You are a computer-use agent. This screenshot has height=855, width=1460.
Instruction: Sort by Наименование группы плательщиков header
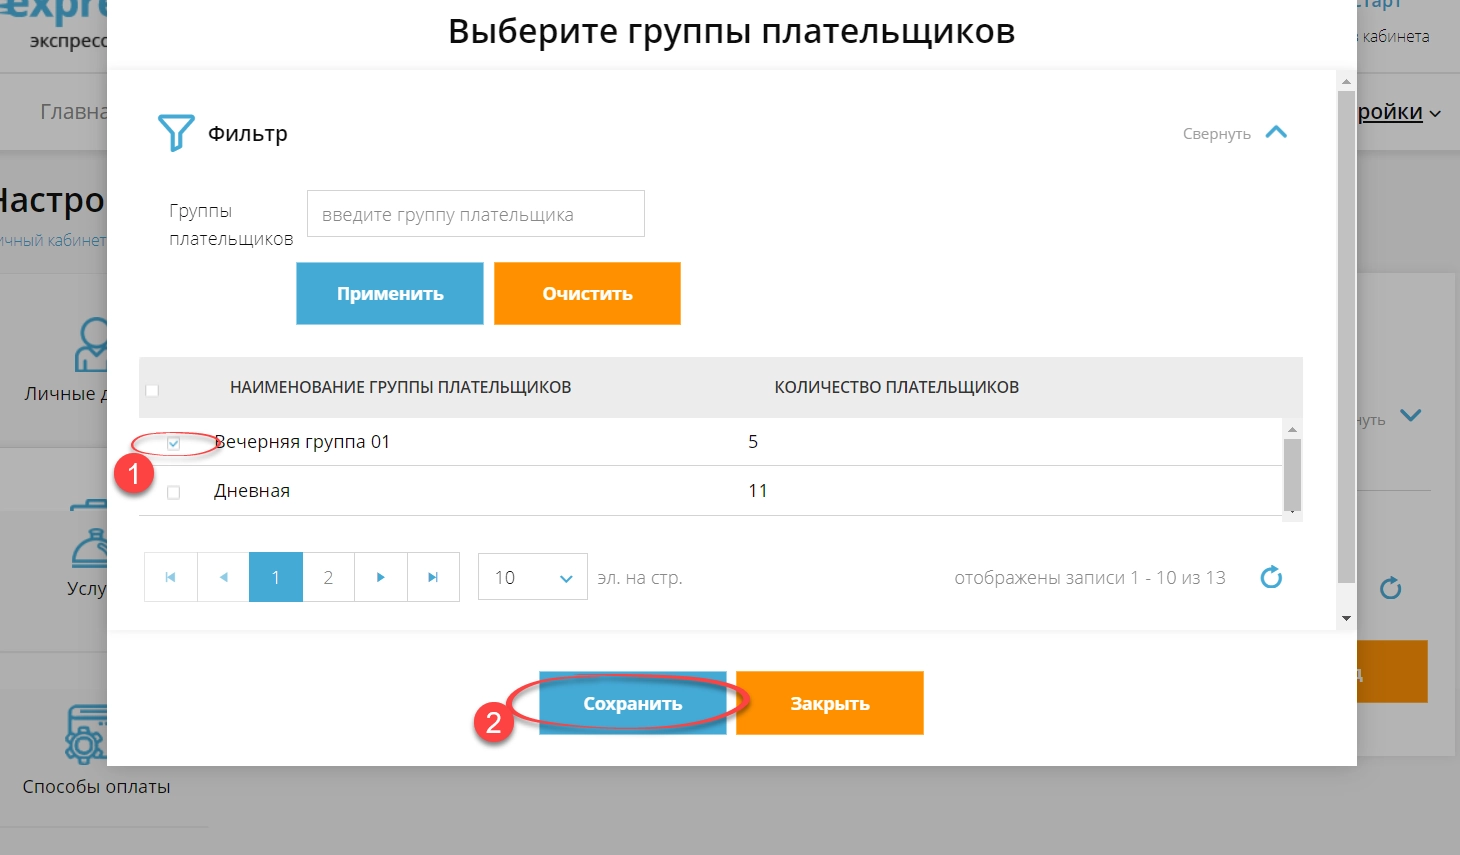coord(401,387)
